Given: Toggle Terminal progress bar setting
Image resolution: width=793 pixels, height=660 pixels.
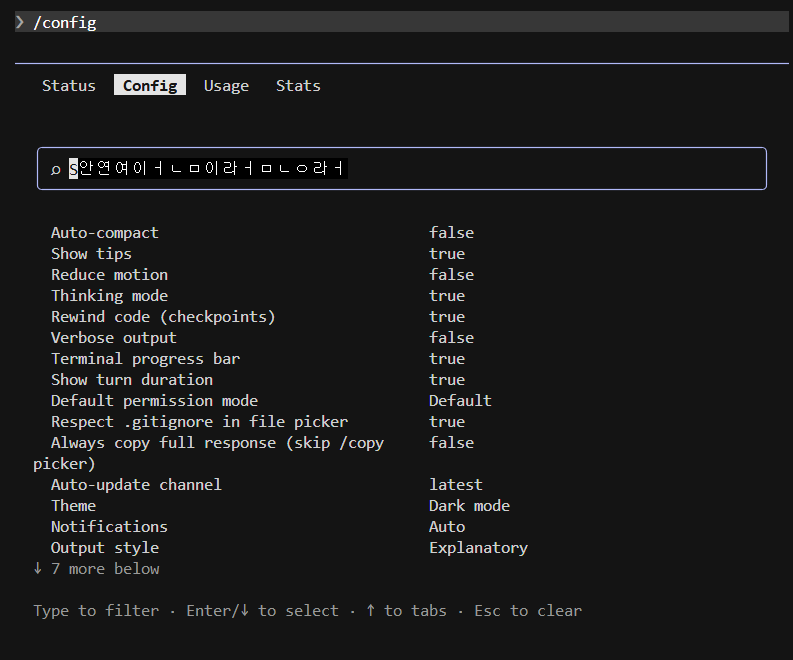Looking at the screenshot, I should 145,359.
